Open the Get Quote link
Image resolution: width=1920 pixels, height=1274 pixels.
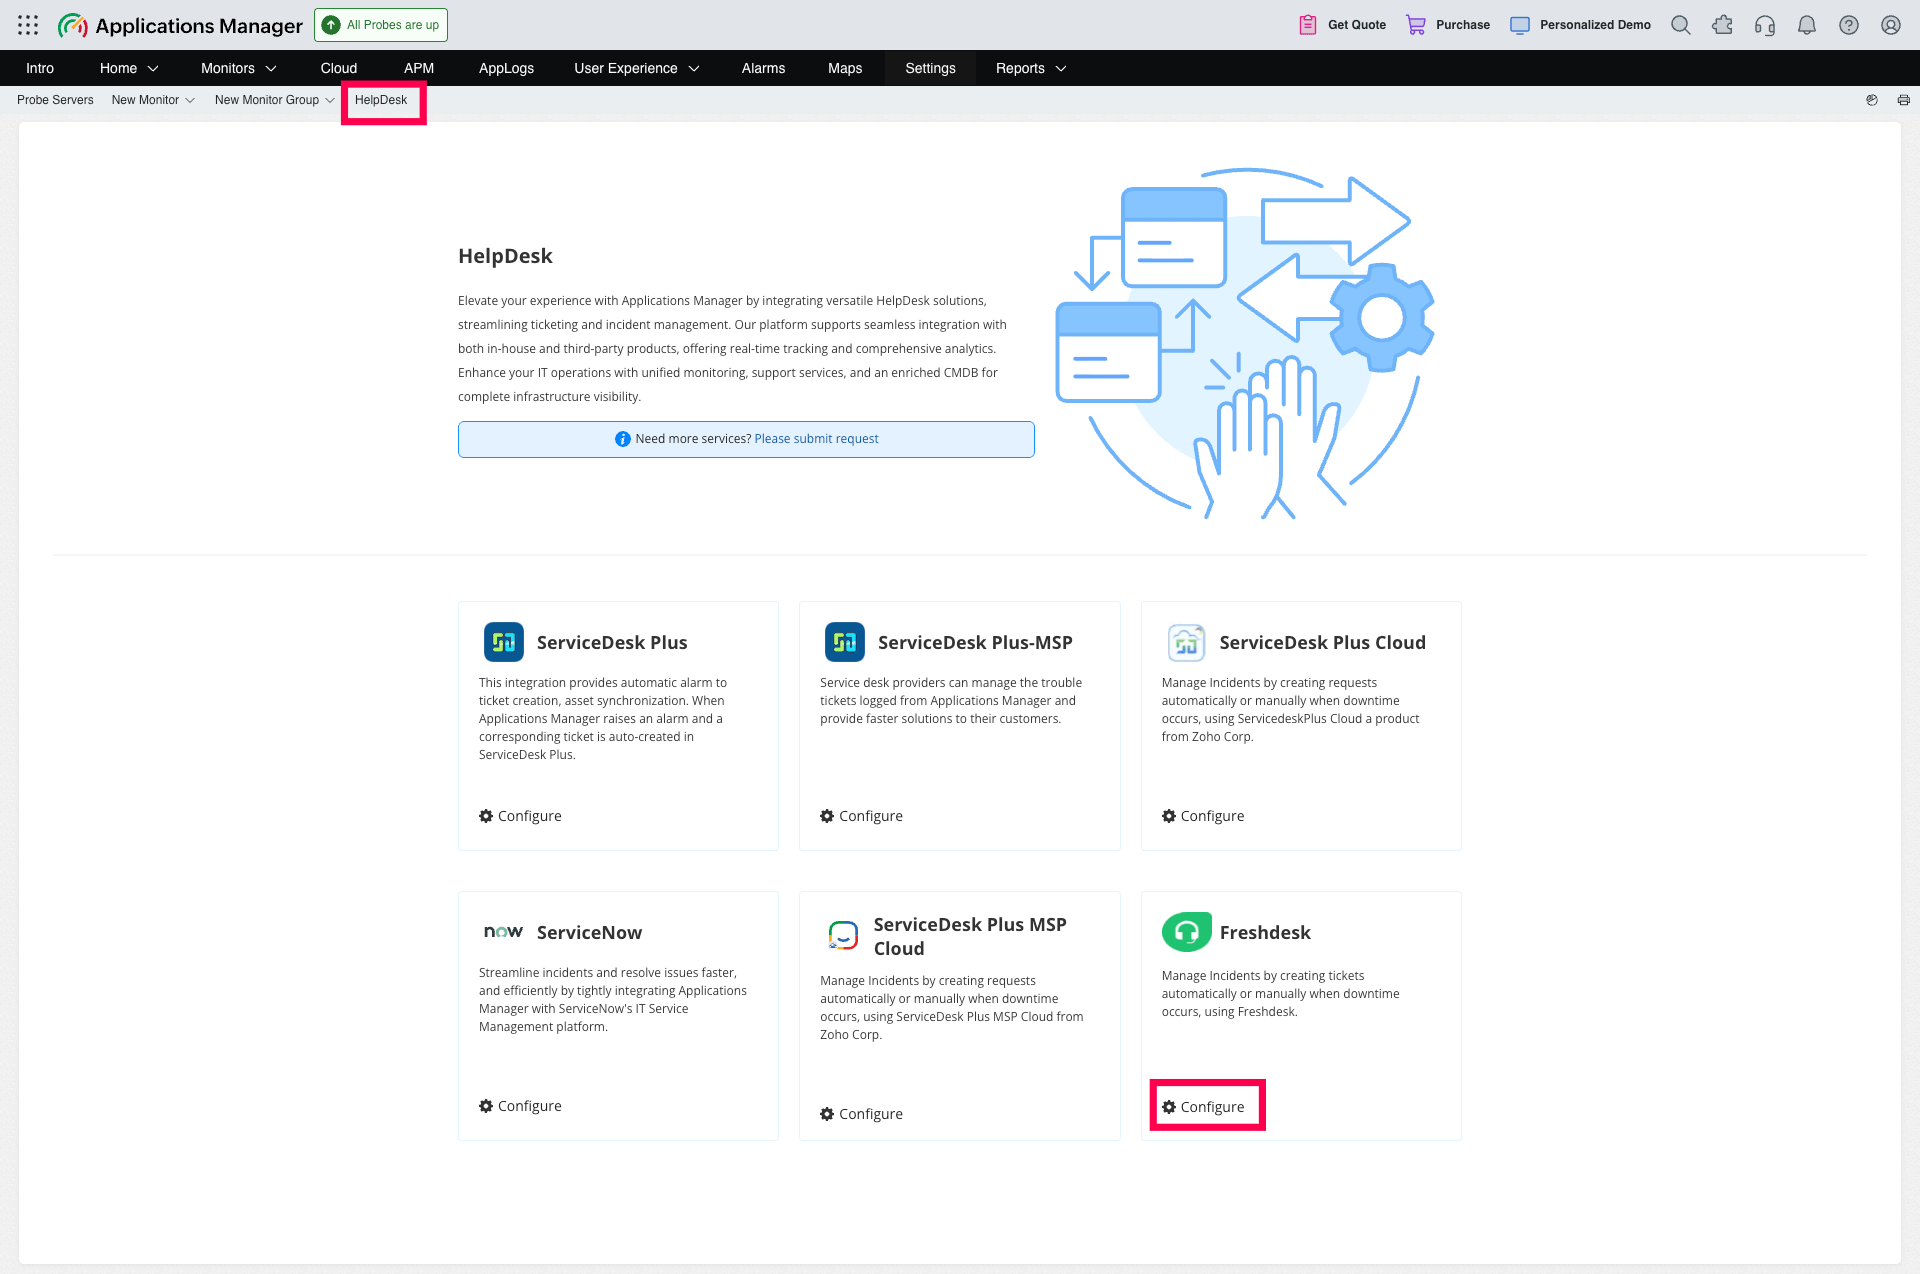tap(1343, 25)
